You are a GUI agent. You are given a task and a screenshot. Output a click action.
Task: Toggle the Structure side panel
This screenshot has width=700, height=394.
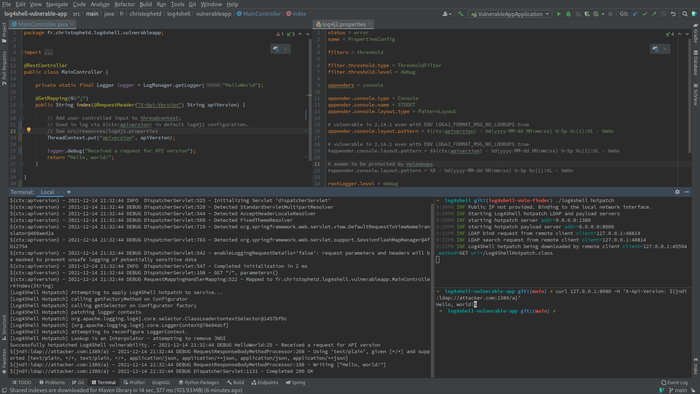[x=4, y=328]
